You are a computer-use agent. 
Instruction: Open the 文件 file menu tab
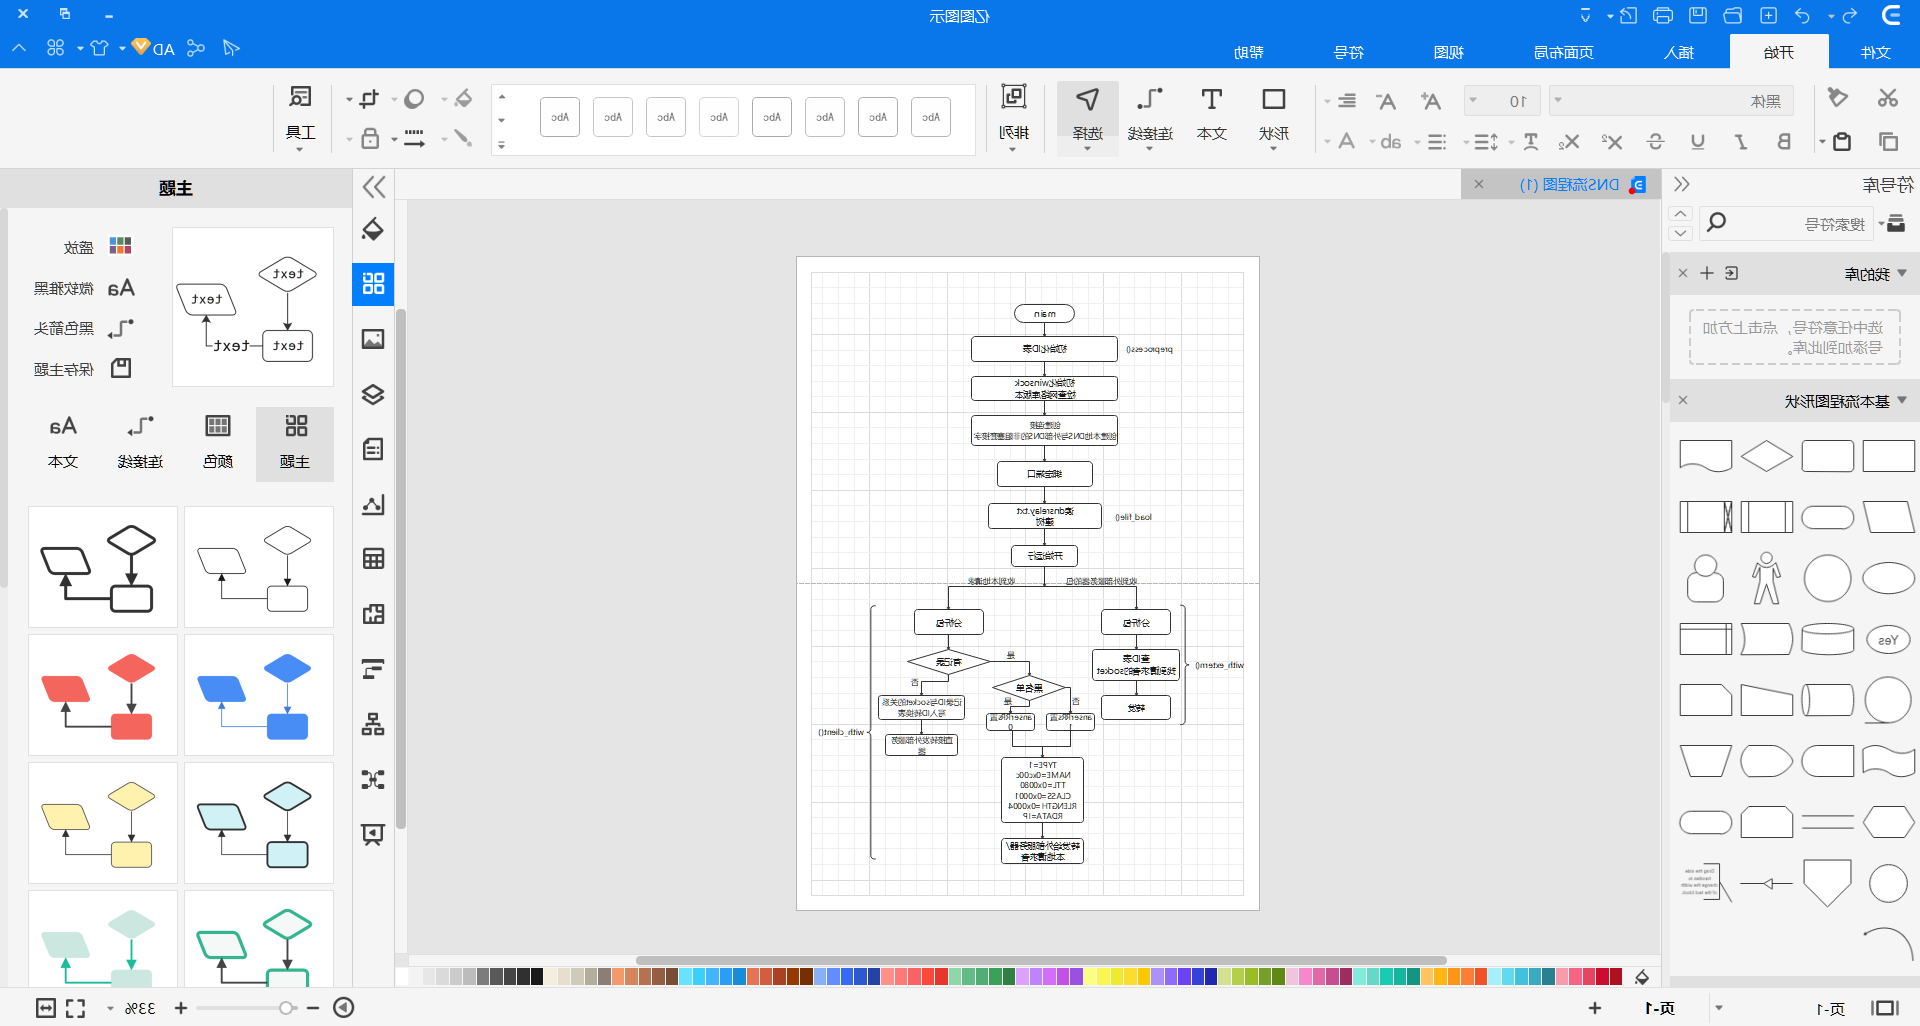click(1875, 52)
